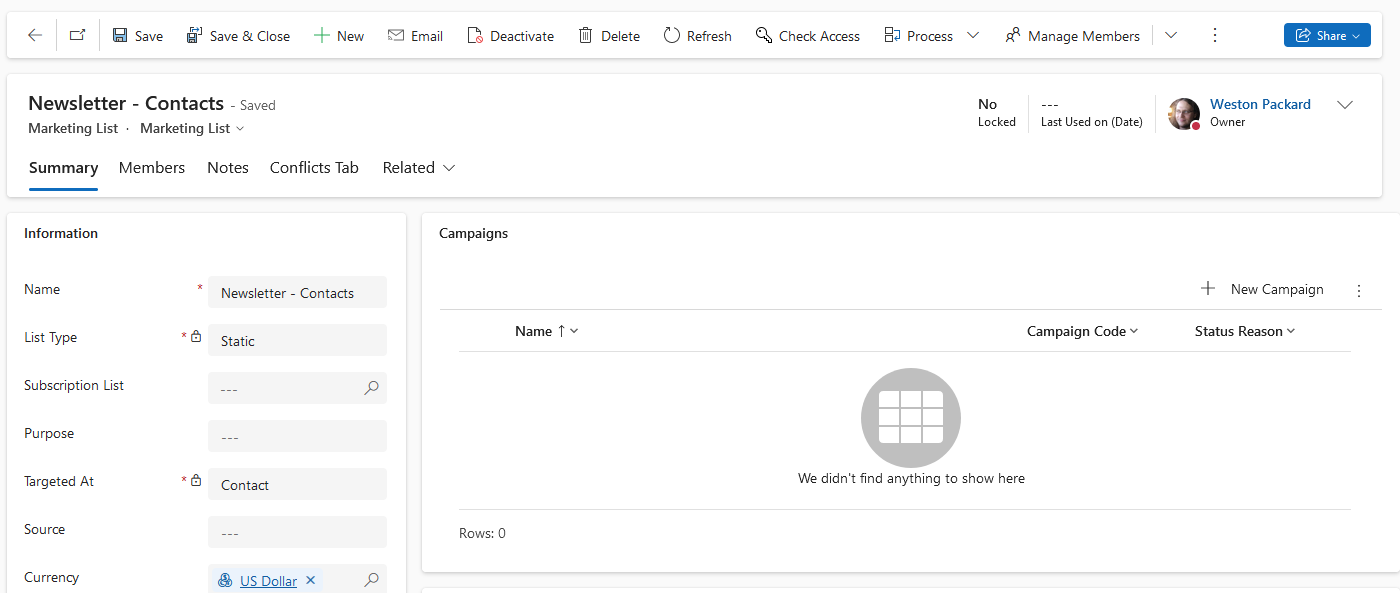Open the Conflicts Tab
1400x593 pixels.
tap(314, 168)
